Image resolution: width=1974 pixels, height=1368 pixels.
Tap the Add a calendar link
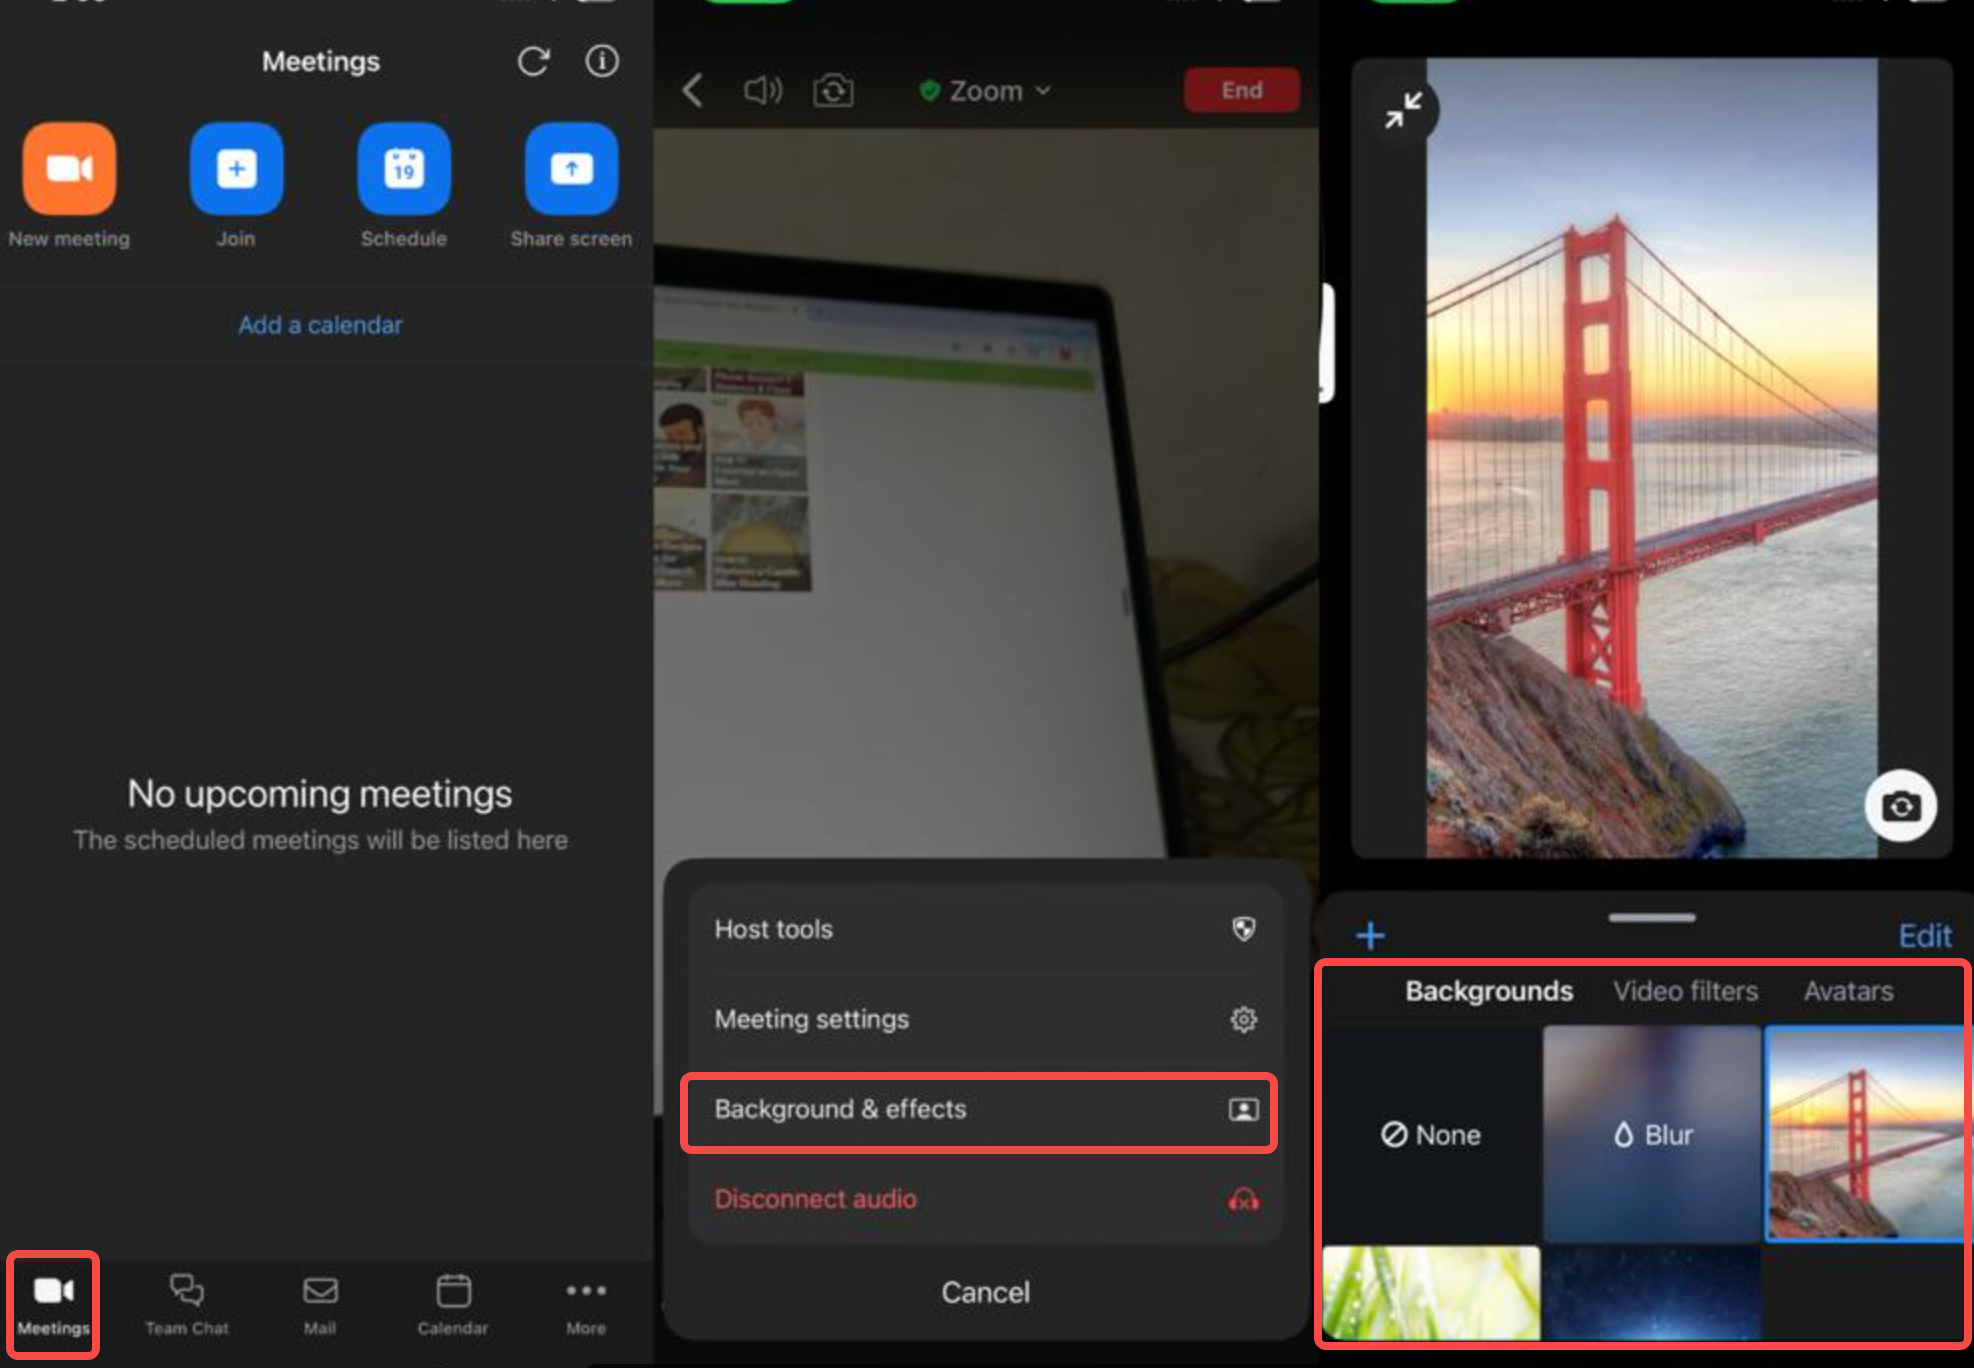(320, 324)
